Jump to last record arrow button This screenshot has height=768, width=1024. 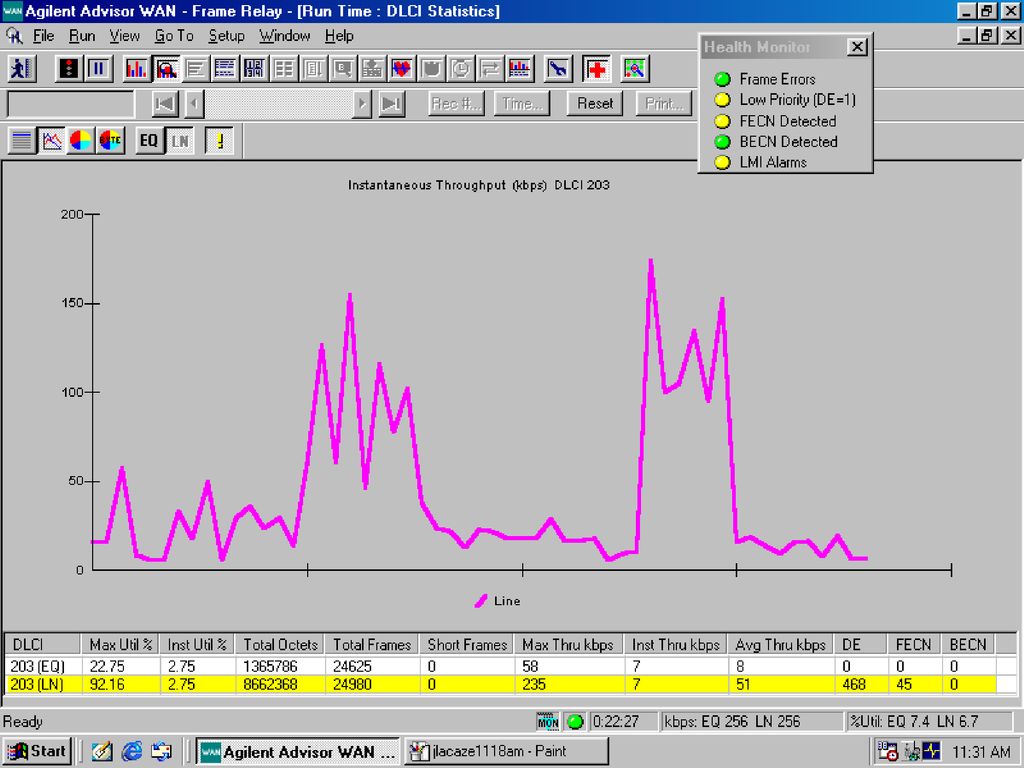click(x=391, y=103)
